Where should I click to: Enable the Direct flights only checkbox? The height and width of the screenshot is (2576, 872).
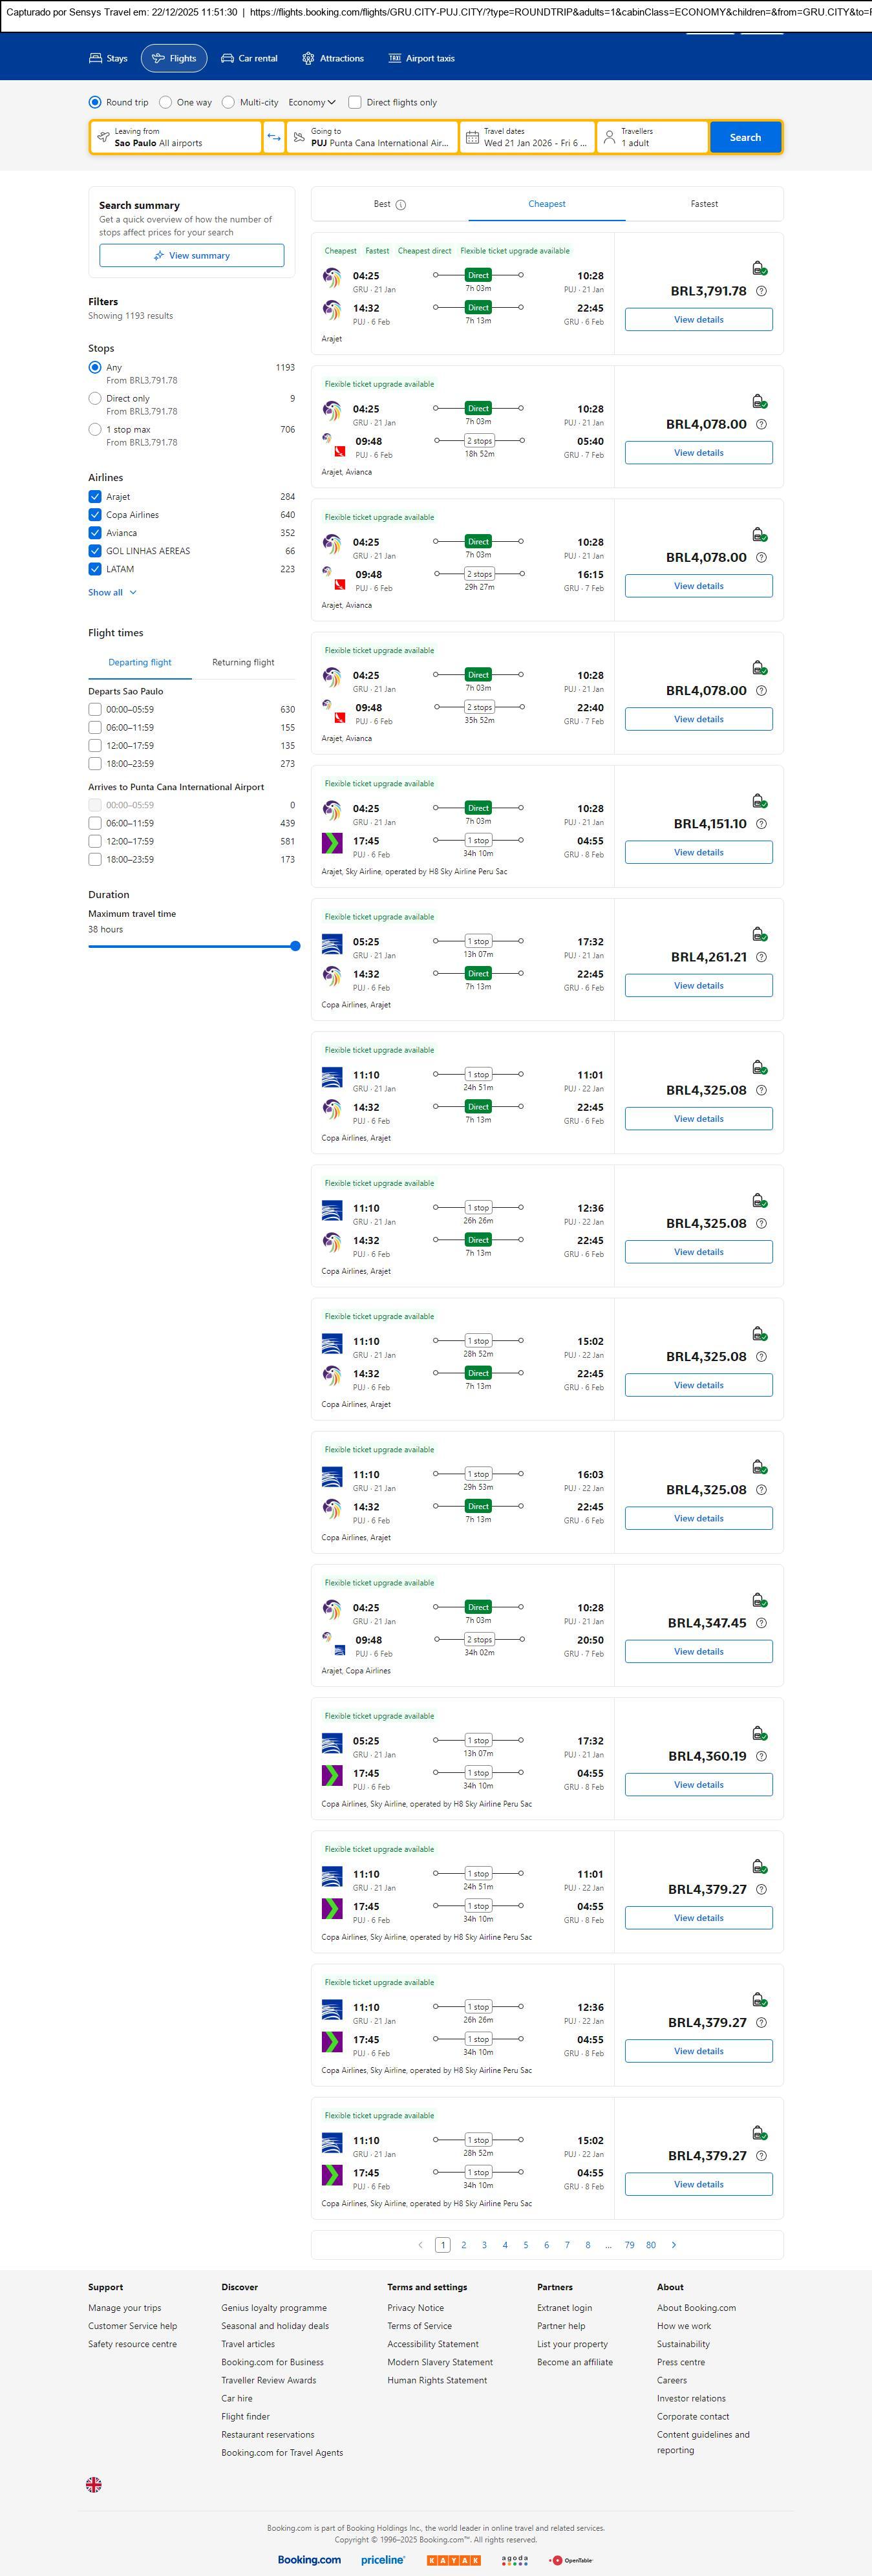355,102
